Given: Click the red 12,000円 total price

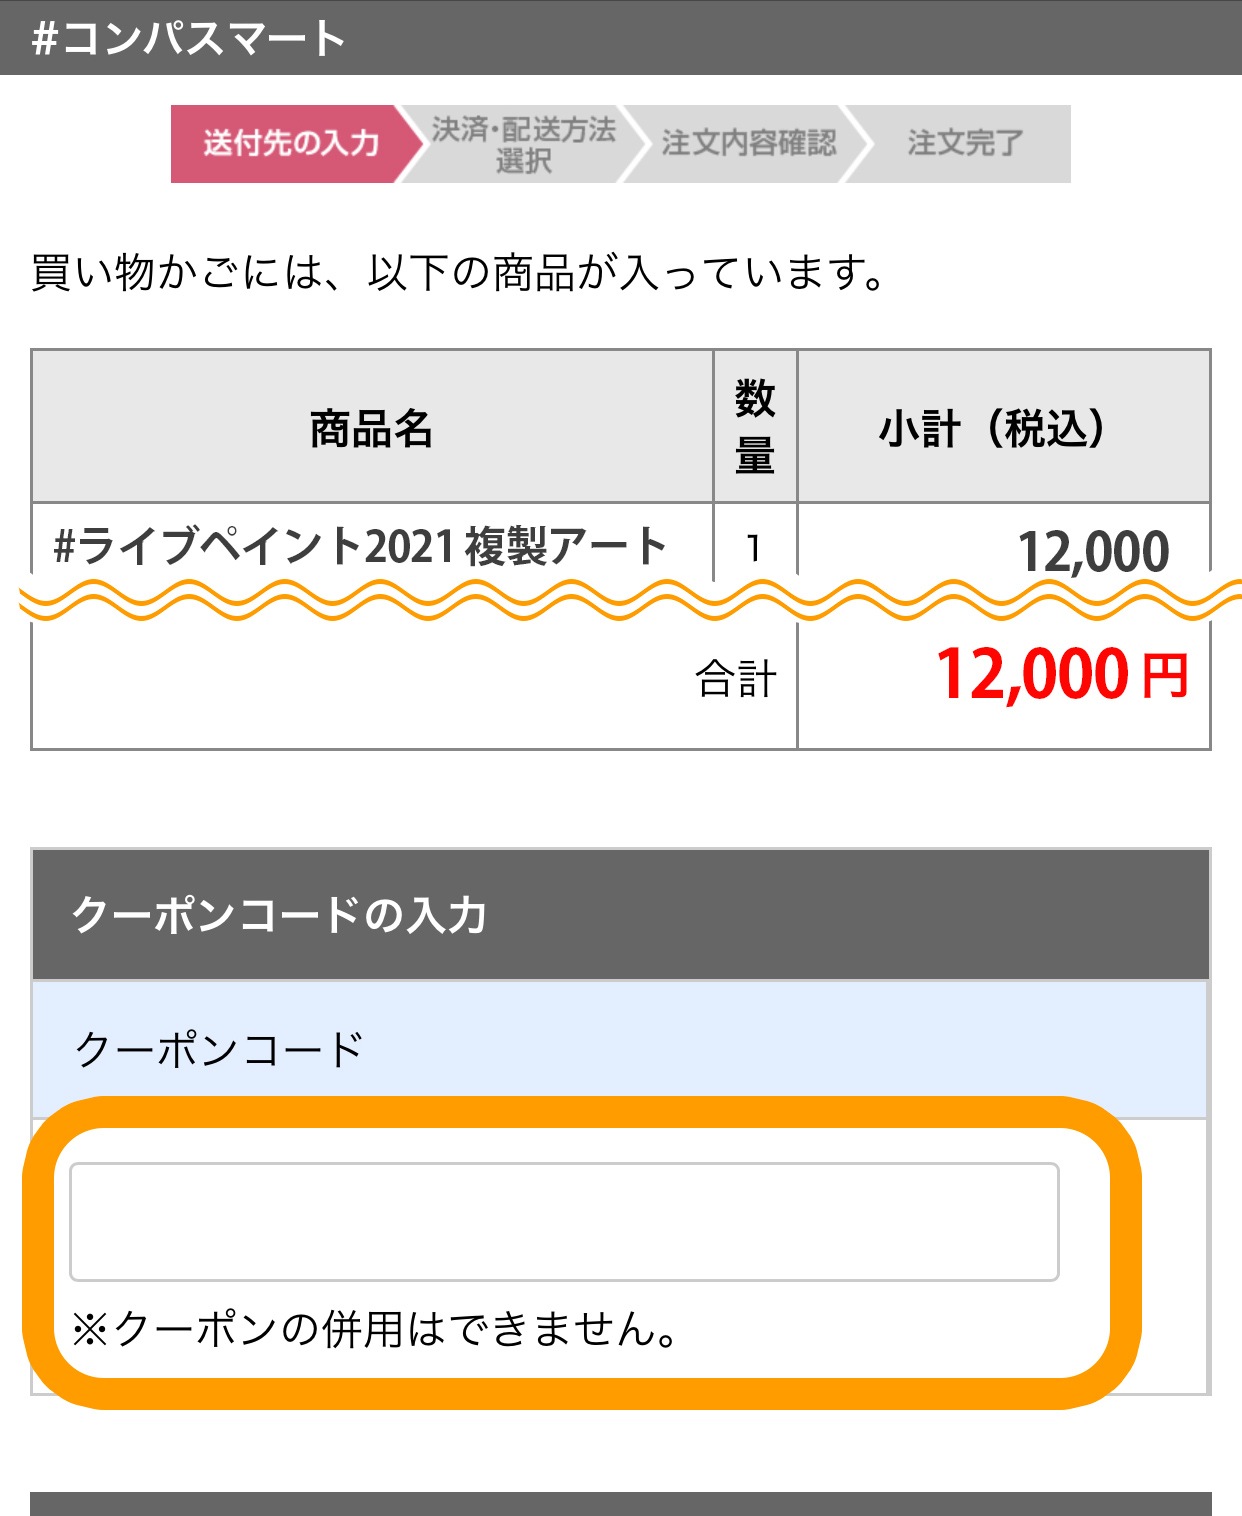Looking at the screenshot, I should (1061, 675).
